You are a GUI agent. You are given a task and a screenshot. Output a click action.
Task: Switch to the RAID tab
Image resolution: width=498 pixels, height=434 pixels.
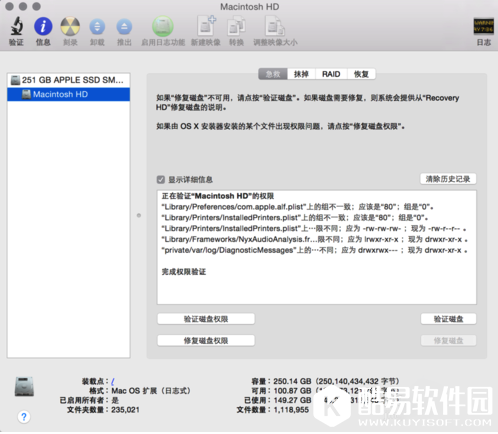331,74
